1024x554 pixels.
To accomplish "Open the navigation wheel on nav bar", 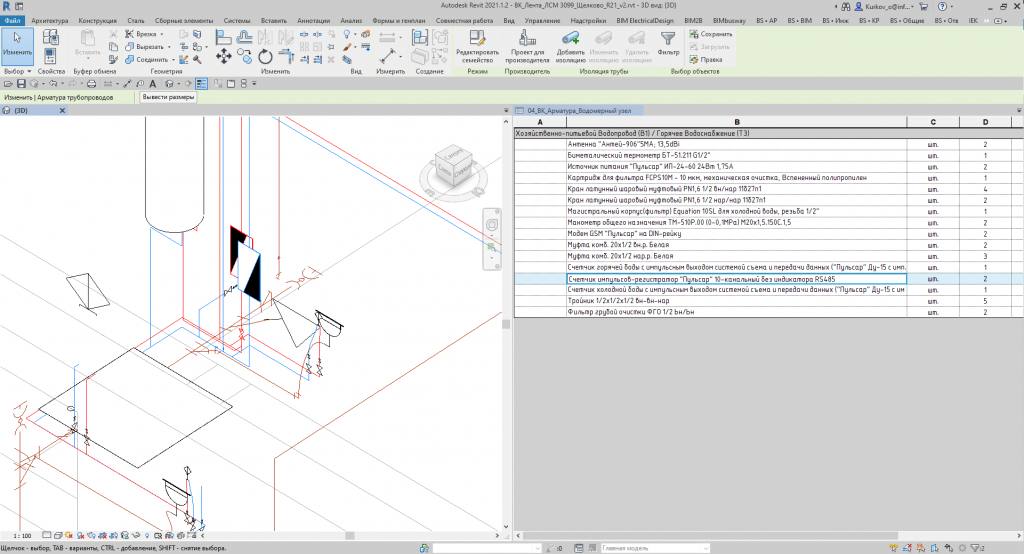I will pyautogui.click(x=492, y=225).
